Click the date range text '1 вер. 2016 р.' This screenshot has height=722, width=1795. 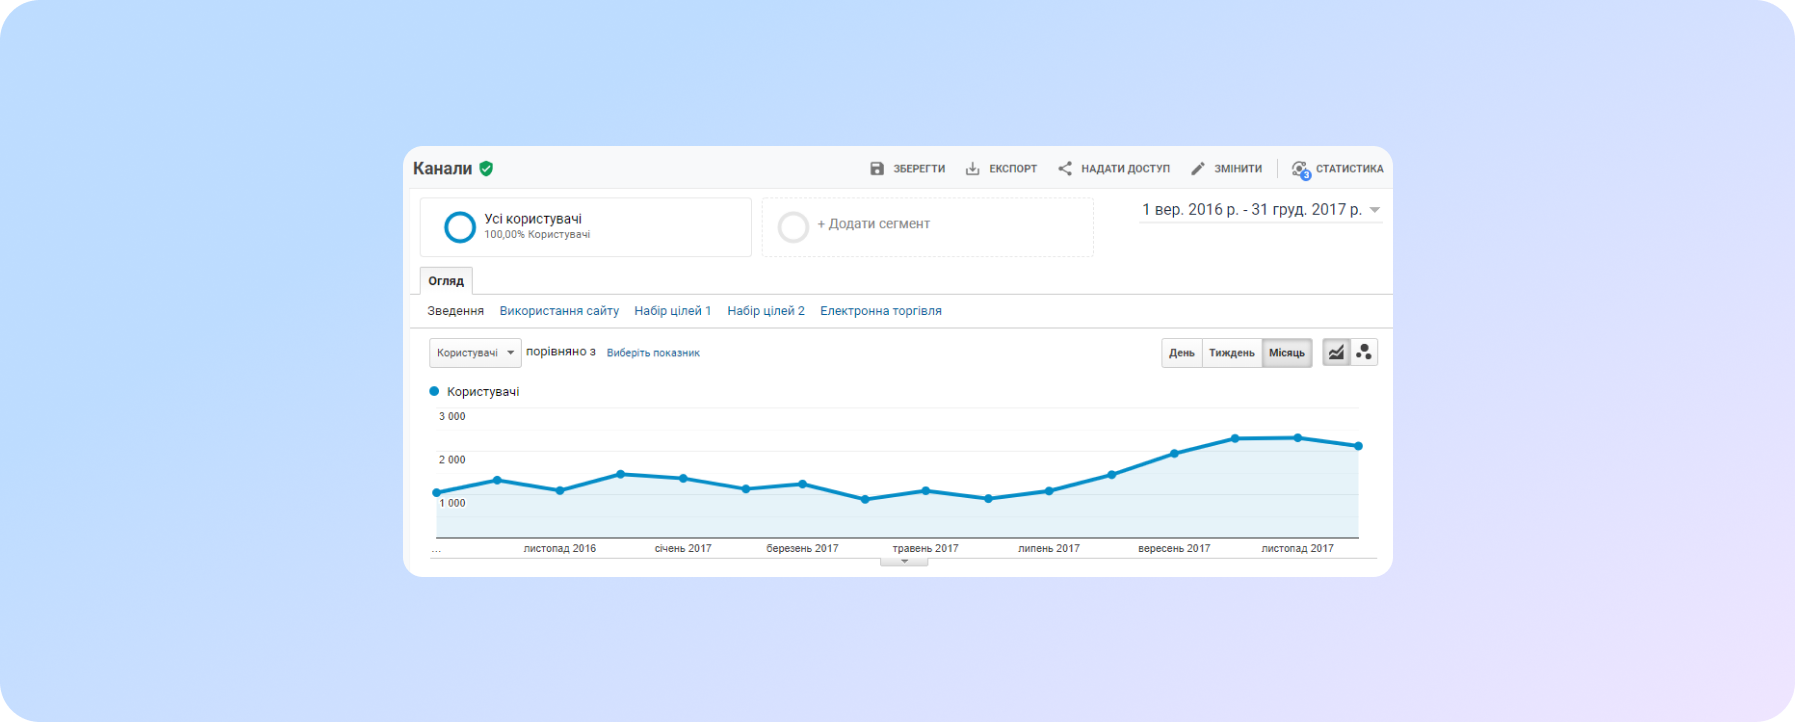point(1190,210)
